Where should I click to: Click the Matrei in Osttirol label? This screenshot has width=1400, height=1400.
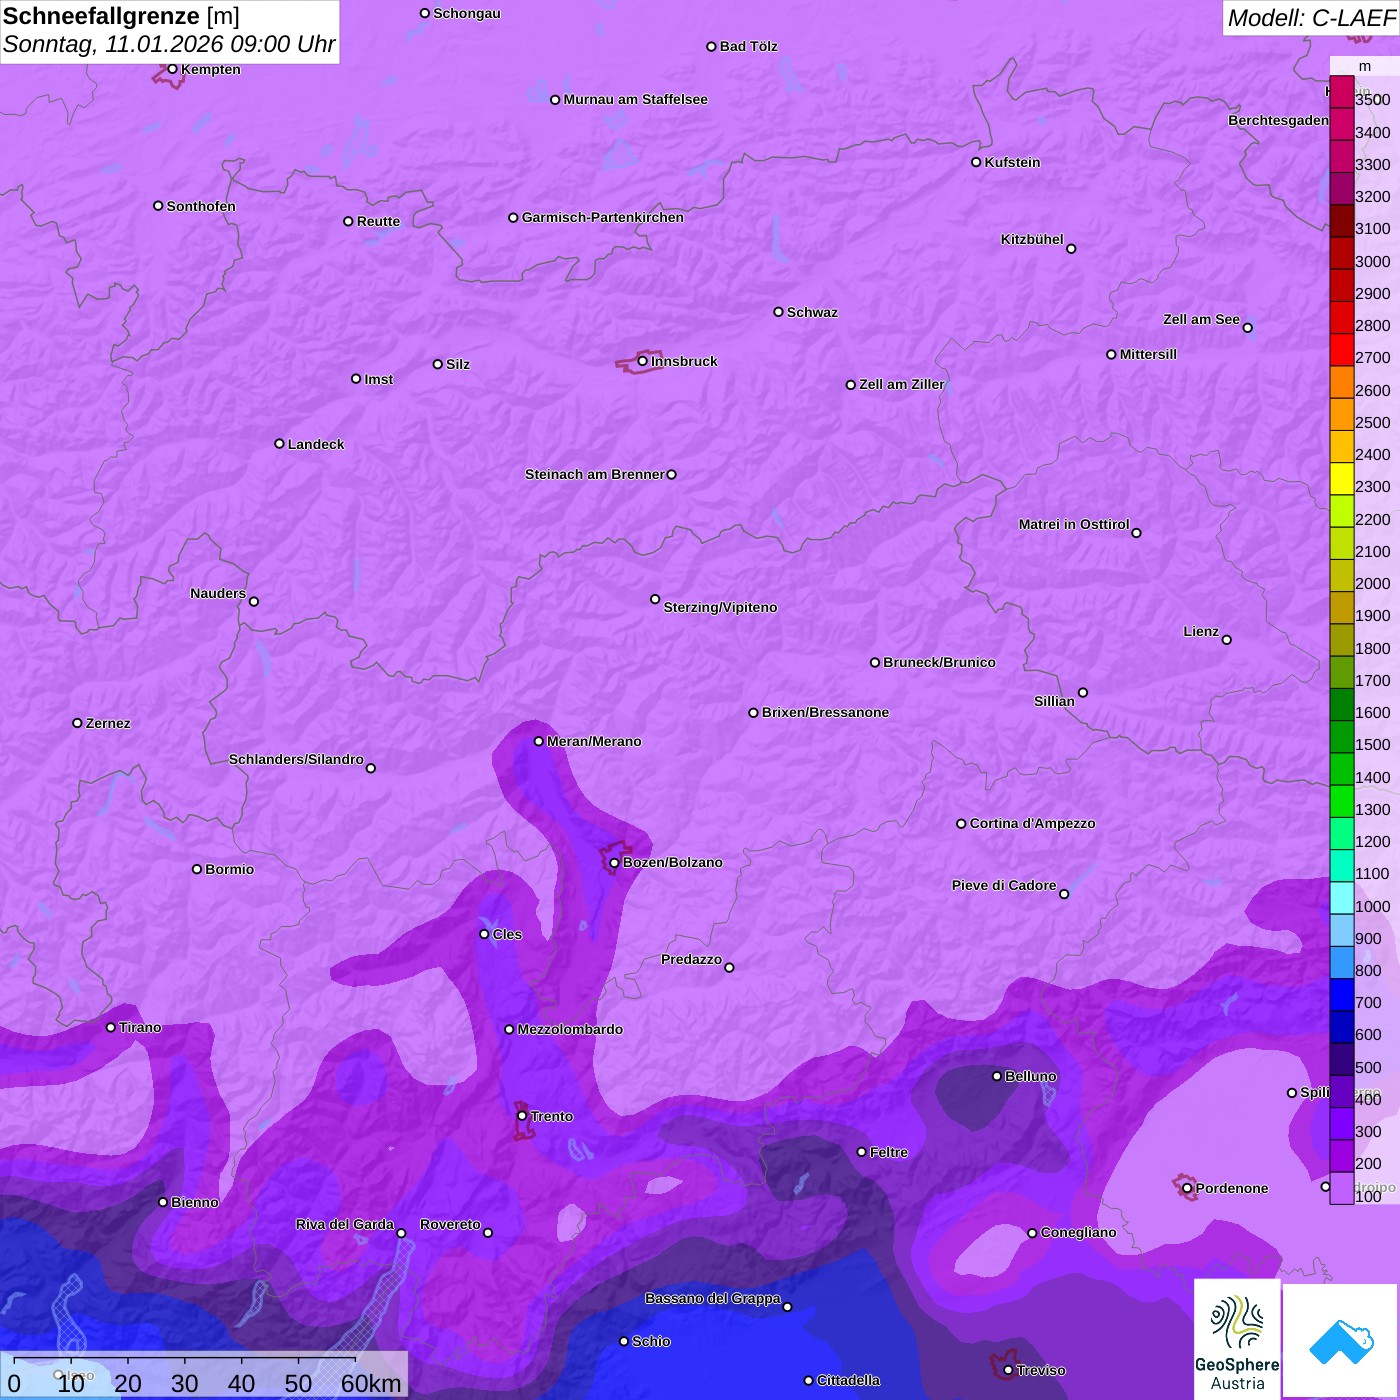coord(1074,524)
